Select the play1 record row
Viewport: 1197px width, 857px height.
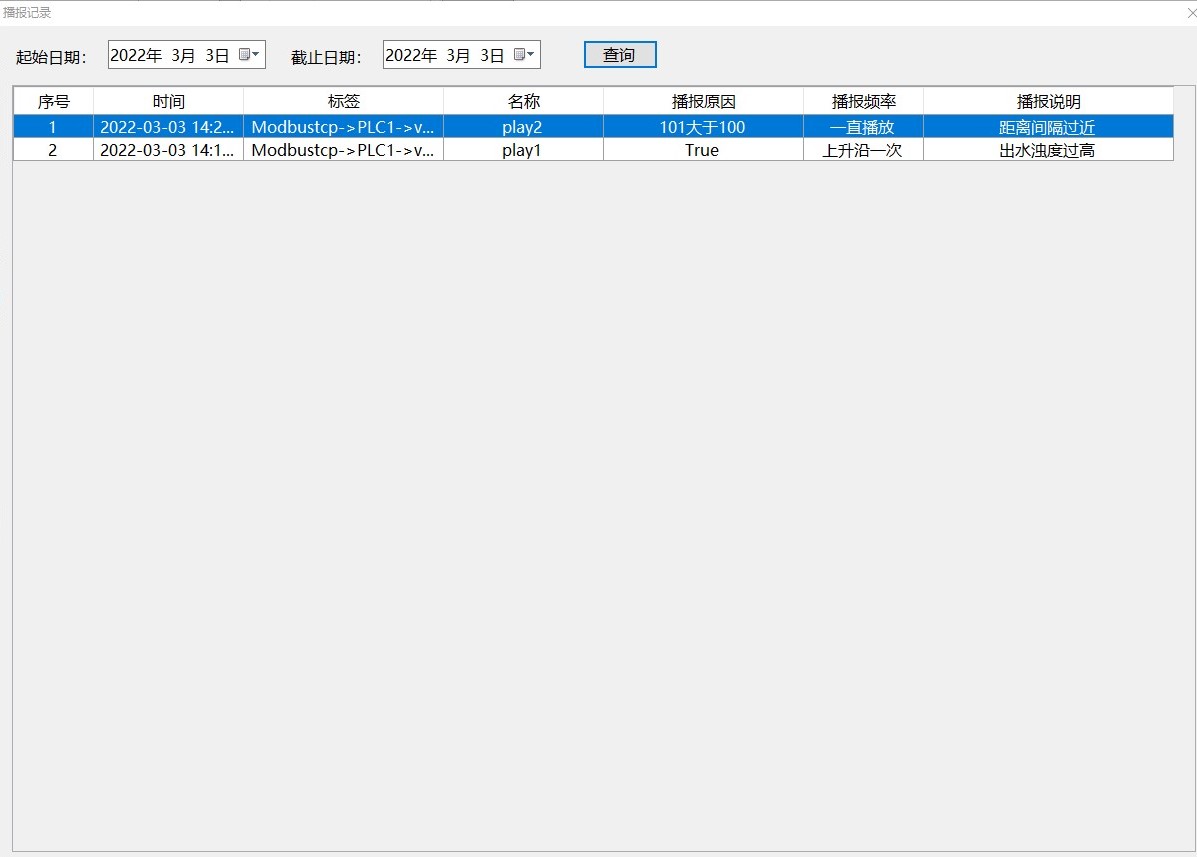click(x=522, y=150)
